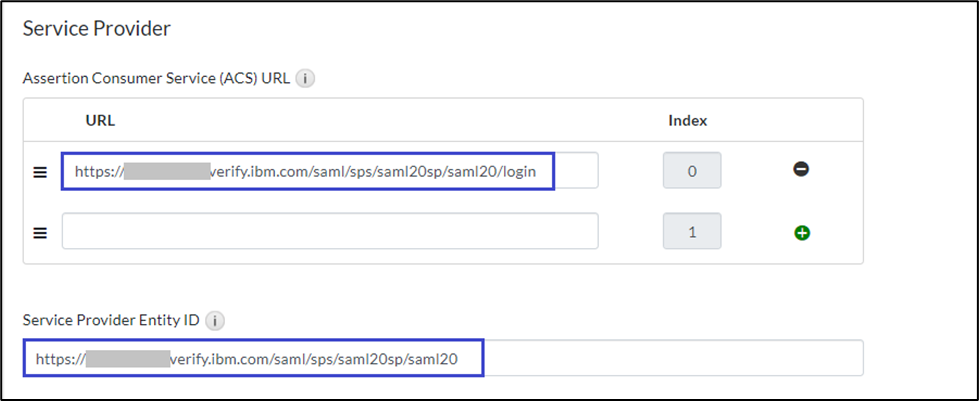Click the URL column header
The width and height of the screenshot is (979, 401).
point(101,121)
